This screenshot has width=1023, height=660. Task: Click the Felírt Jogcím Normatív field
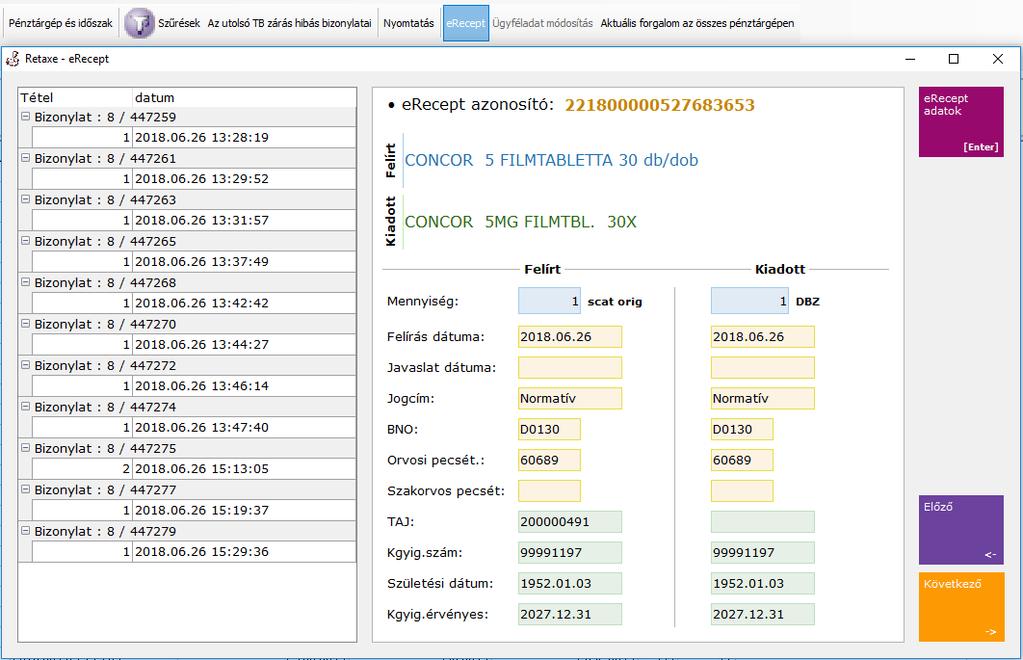tap(570, 398)
